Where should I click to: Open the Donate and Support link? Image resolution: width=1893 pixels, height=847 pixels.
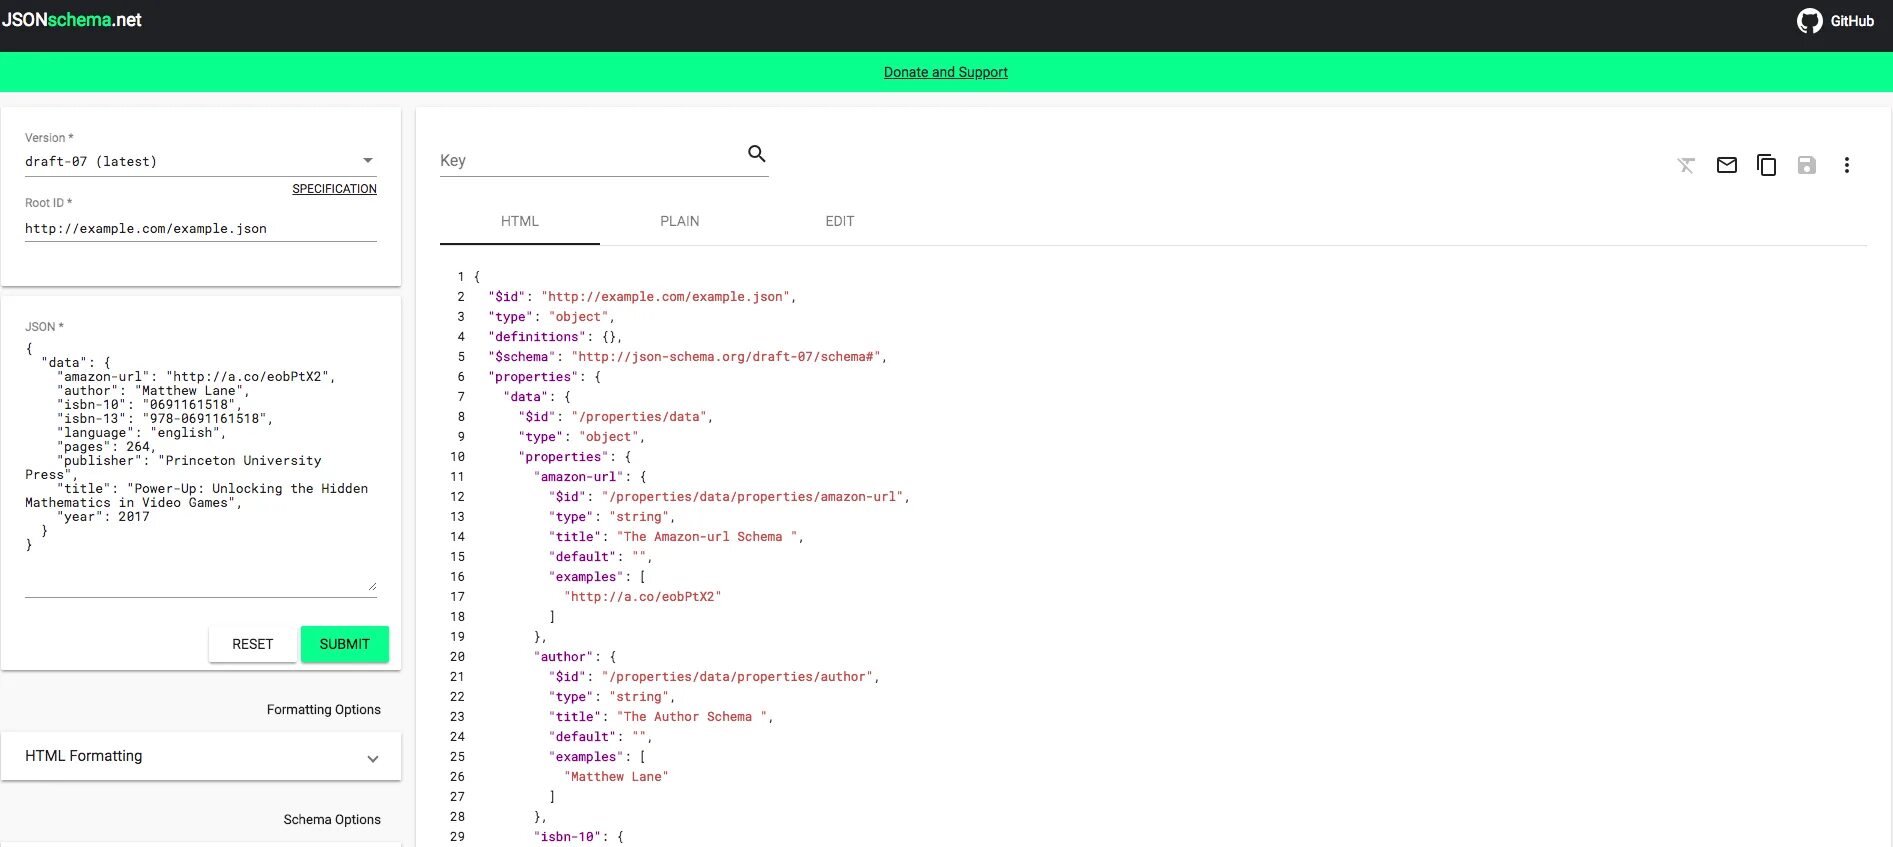click(945, 72)
